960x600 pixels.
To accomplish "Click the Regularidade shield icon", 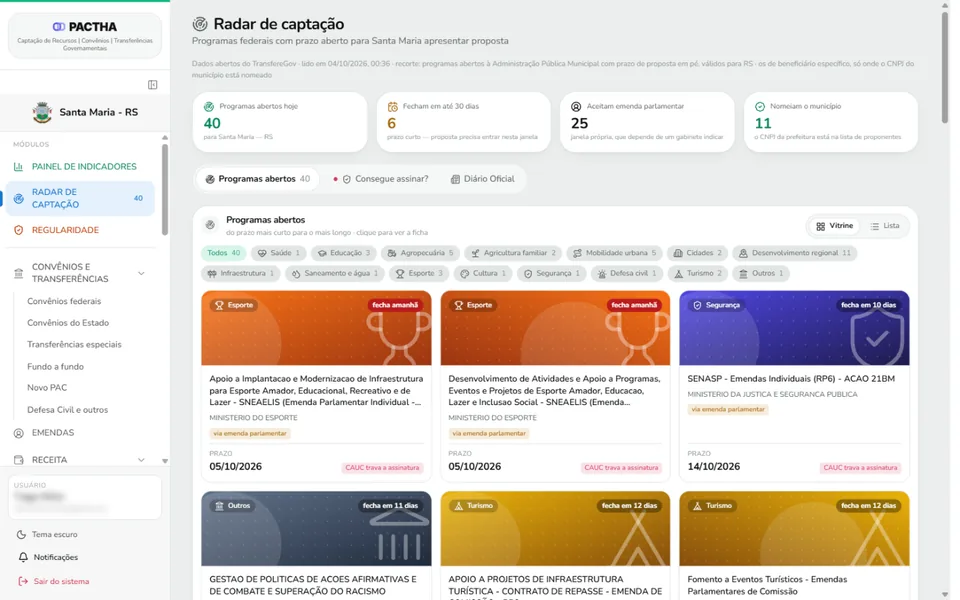I will pyautogui.click(x=18, y=230).
